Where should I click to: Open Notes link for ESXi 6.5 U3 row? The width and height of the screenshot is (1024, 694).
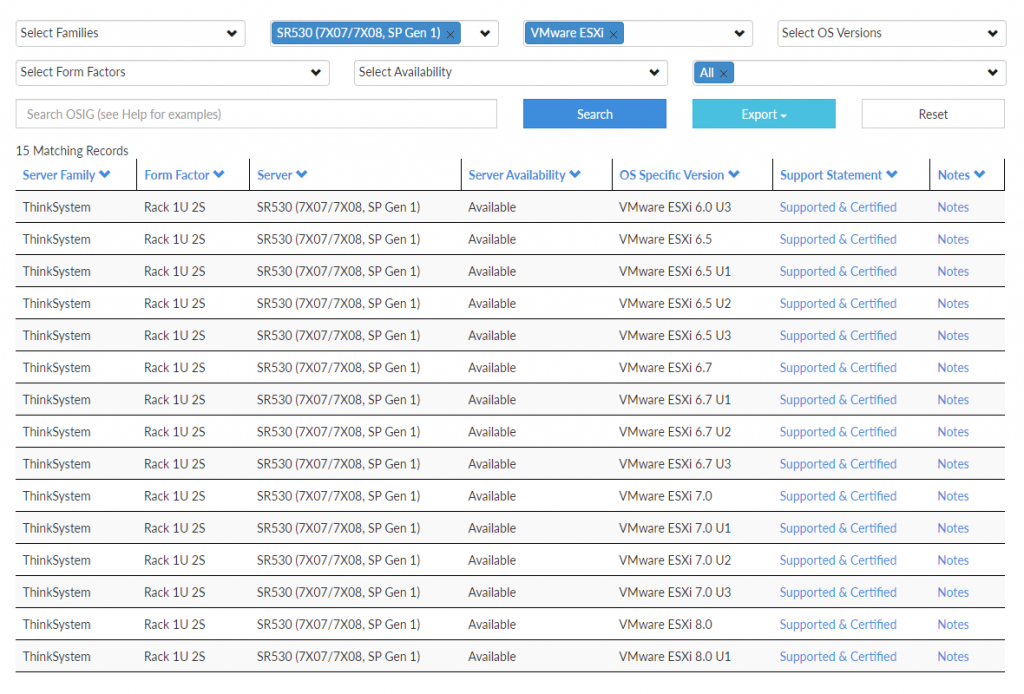953,336
